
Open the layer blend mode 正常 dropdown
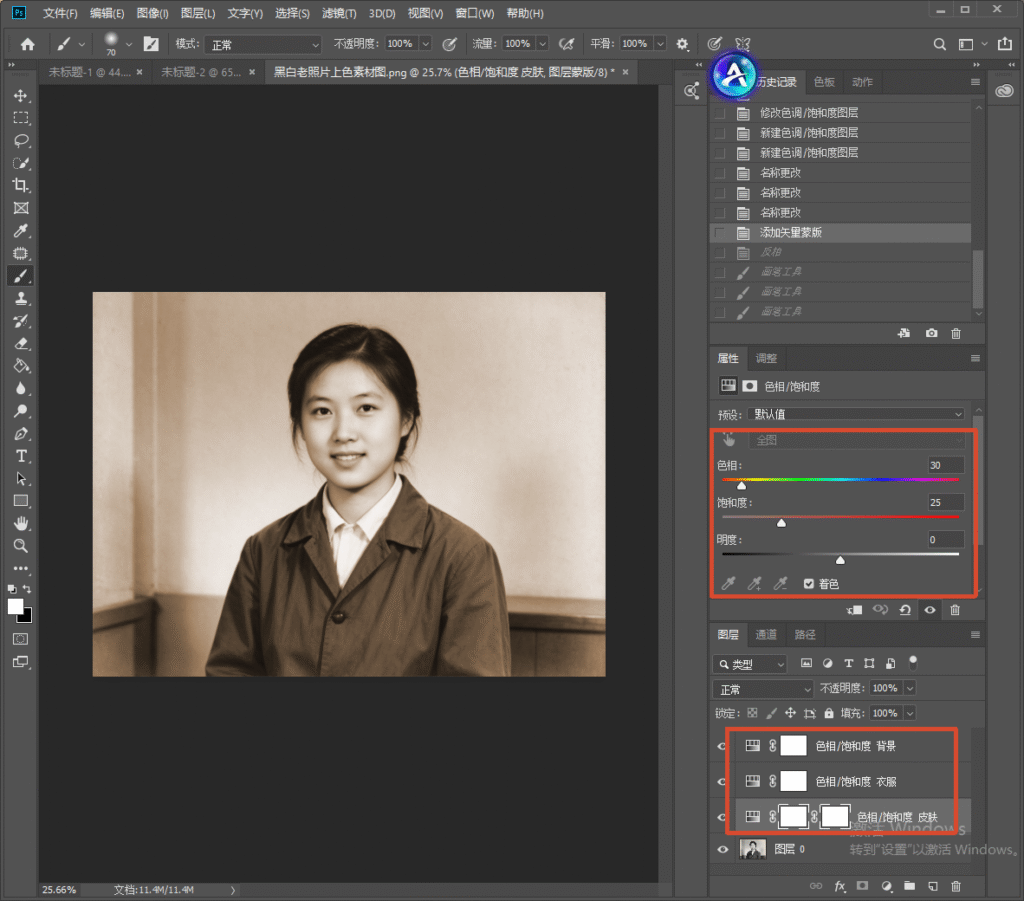click(x=763, y=689)
